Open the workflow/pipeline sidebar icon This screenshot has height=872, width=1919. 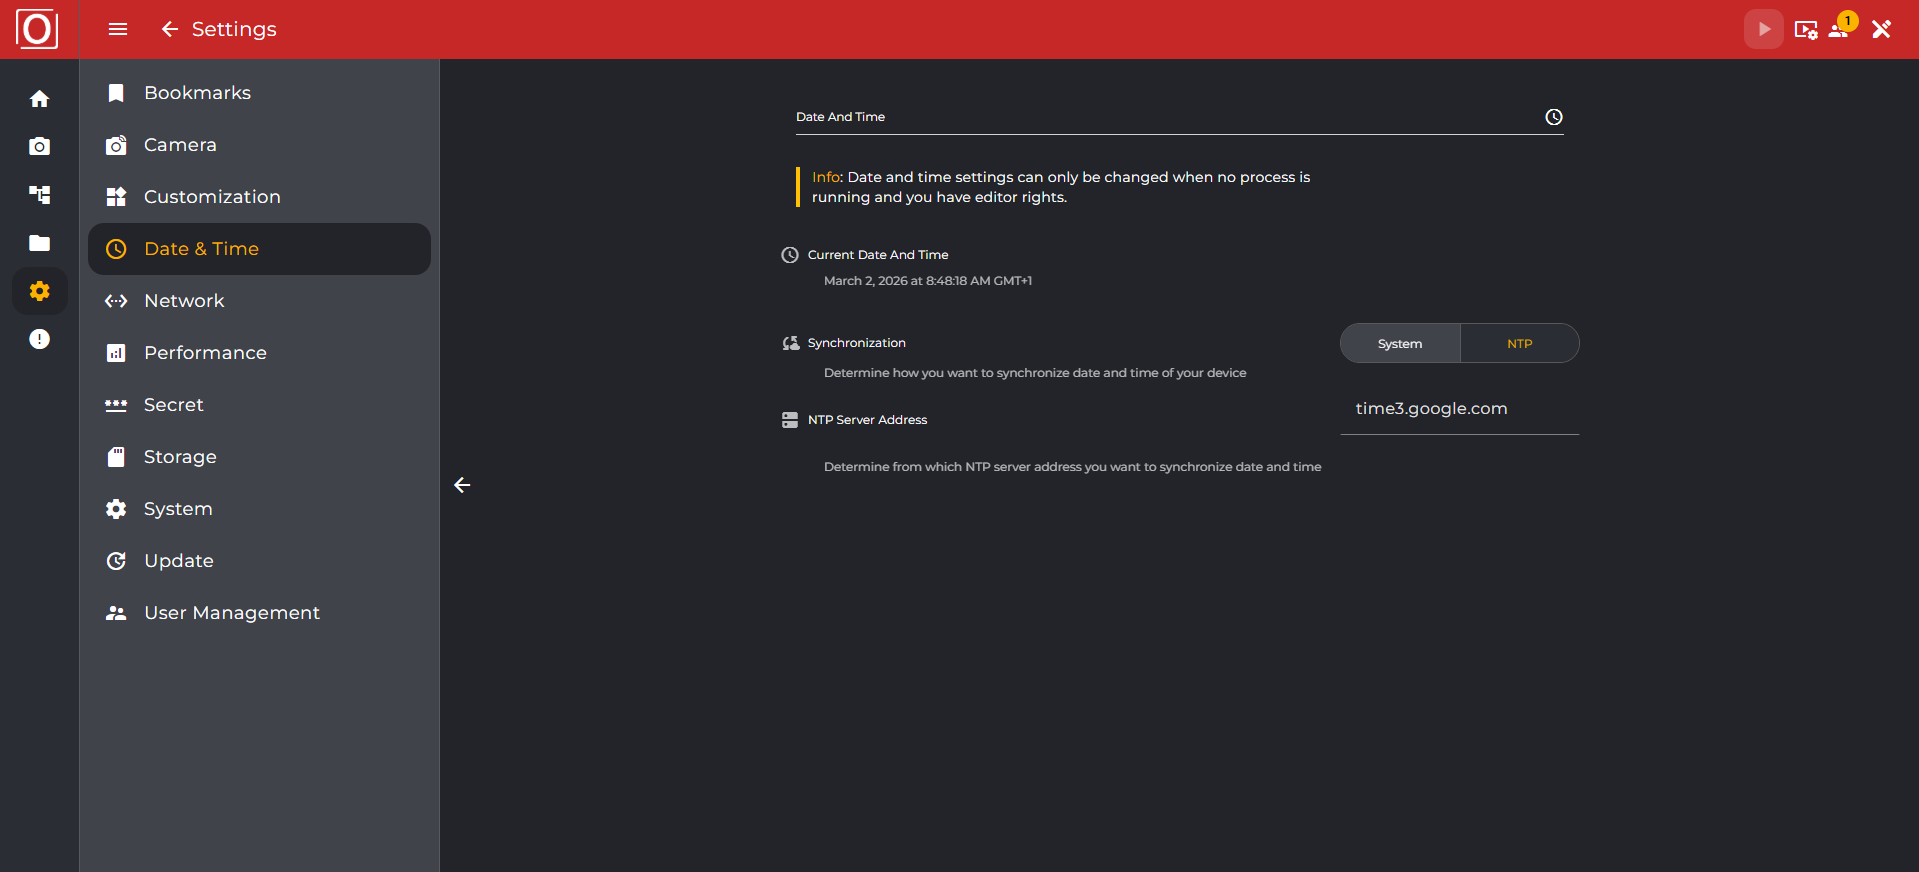pyautogui.click(x=39, y=195)
